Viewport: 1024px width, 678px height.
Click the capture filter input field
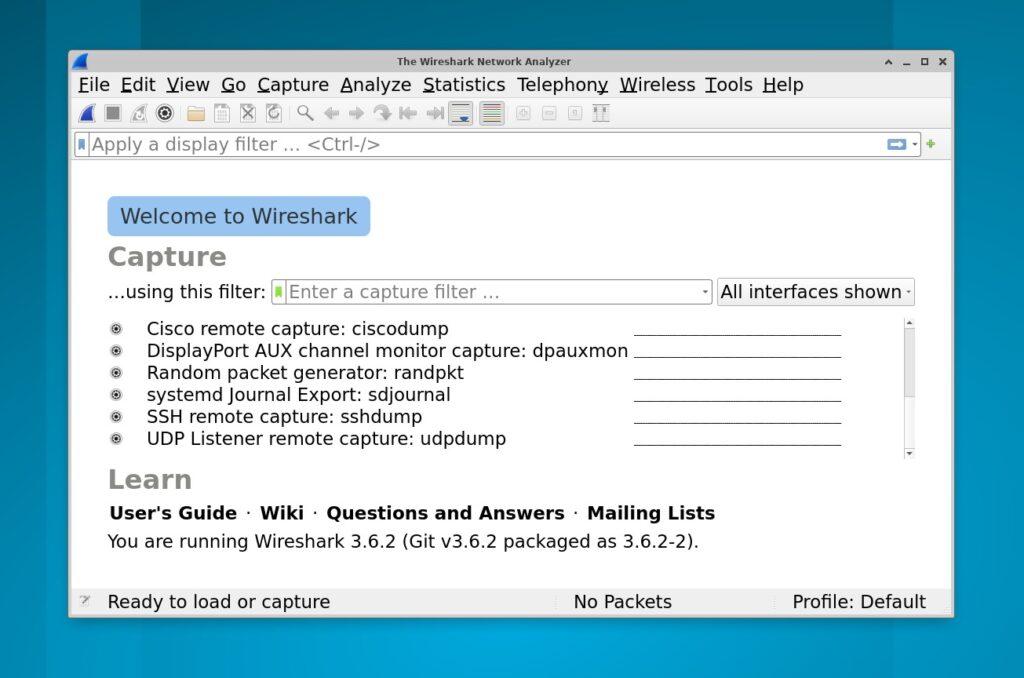pos(490,292)
